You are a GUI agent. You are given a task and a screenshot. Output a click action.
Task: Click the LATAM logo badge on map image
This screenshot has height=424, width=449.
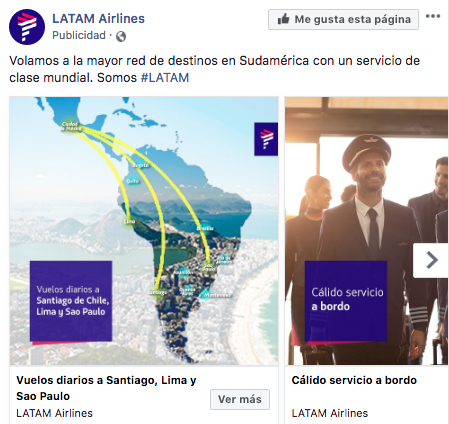(266, 139)
